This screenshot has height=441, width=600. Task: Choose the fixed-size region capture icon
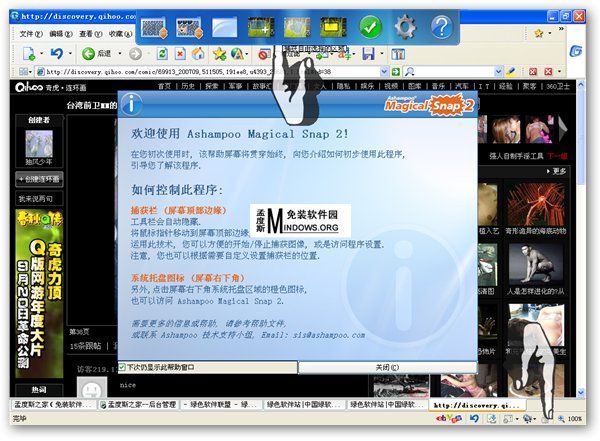pyautogui.click(x=333, y=27)
